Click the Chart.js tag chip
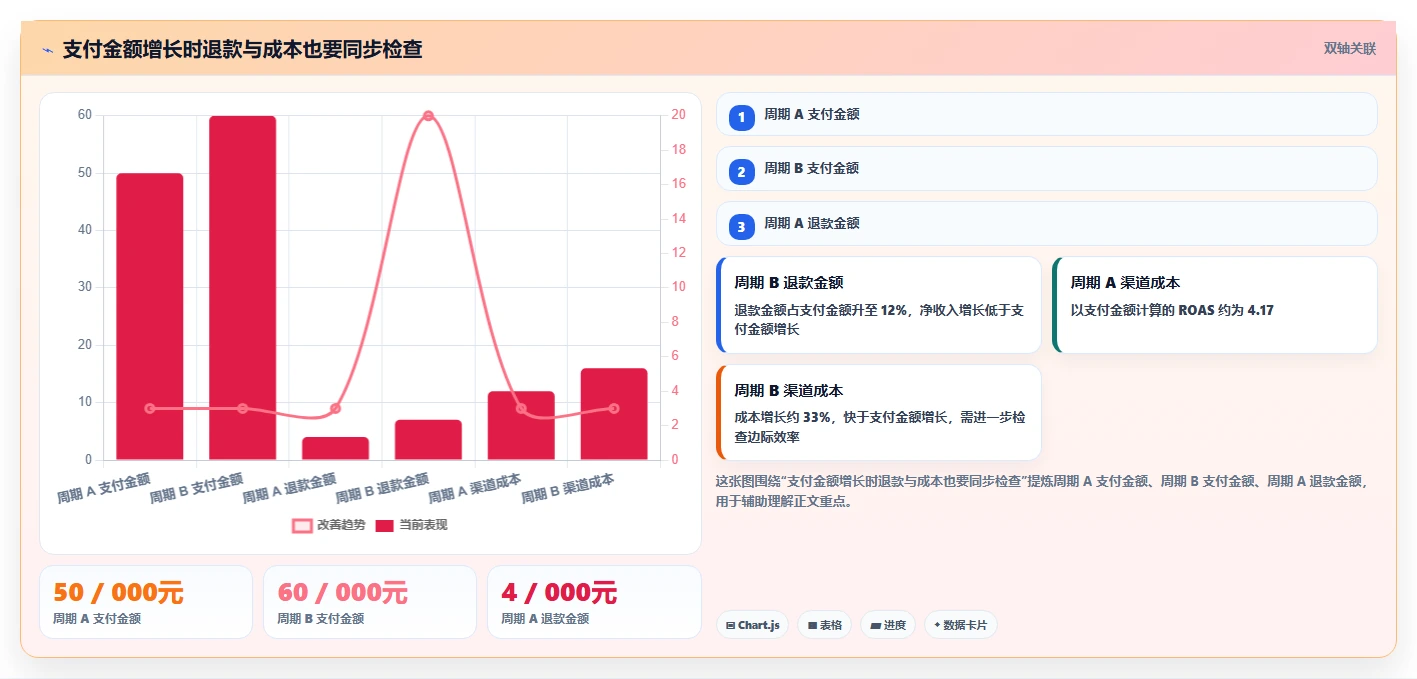1417x679 pixels. coord(752,625)
